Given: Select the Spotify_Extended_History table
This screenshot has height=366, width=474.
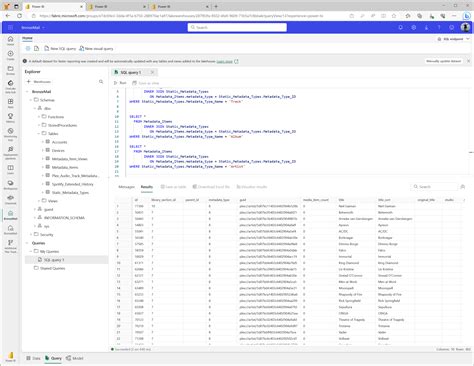Looking at the screenshot, I should point(72,184).
